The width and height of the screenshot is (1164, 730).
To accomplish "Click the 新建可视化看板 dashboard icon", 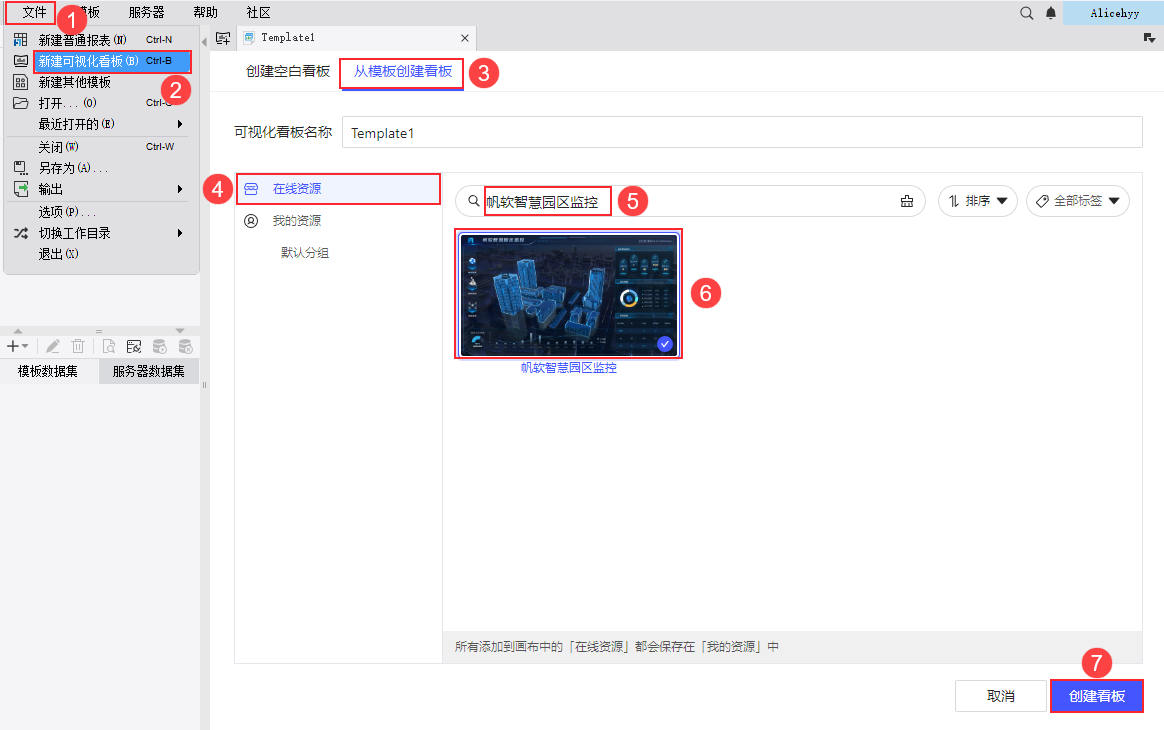I will [21, 61].
